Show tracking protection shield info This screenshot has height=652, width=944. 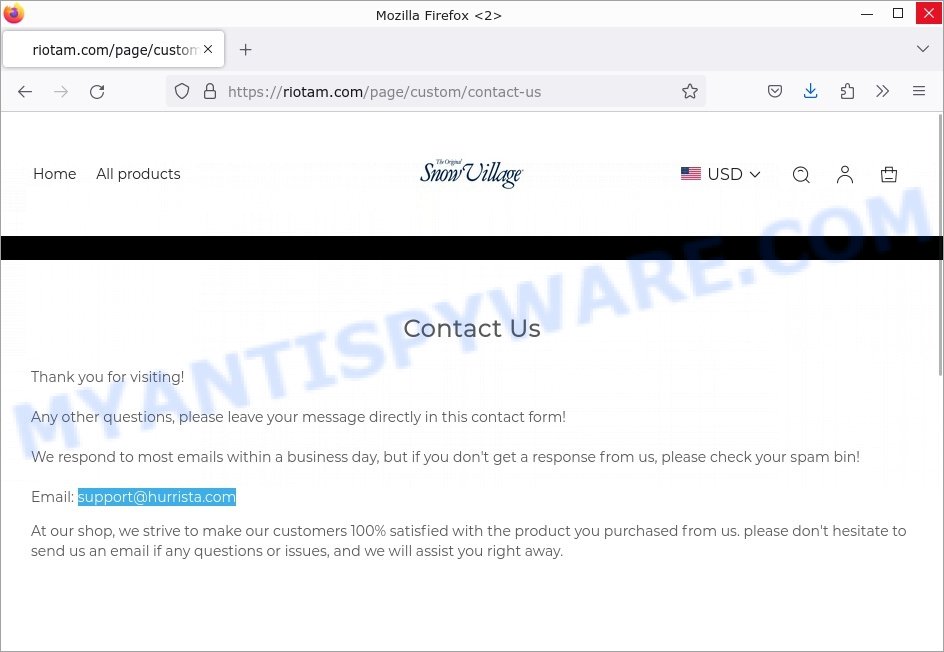click(182, 92)
